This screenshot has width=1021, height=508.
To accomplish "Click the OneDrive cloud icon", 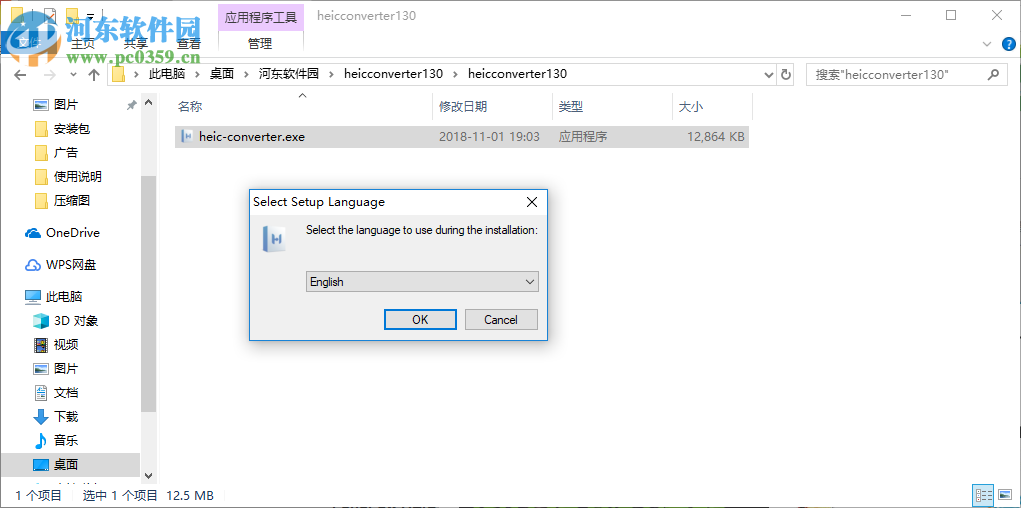I will [33, 233].
